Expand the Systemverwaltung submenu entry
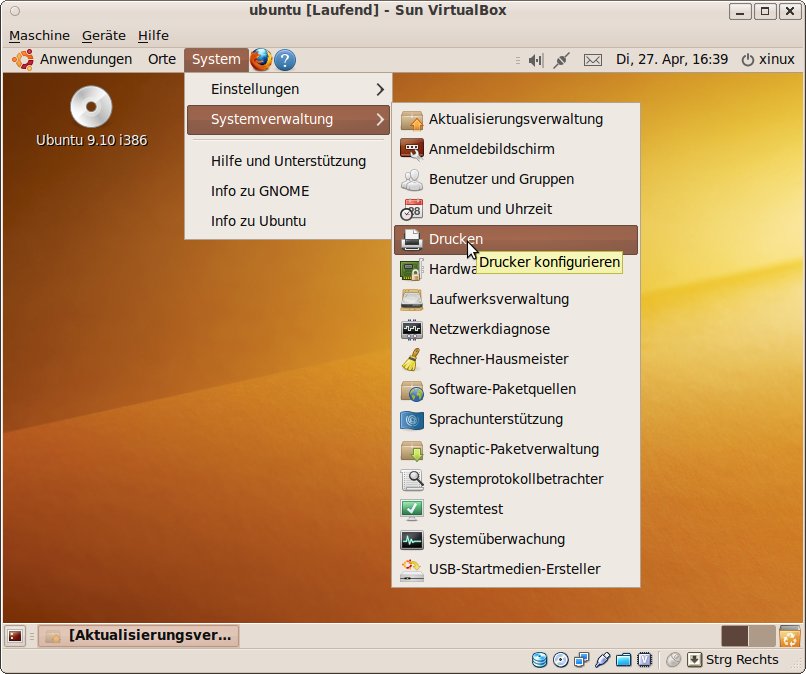Viewport: 806px width, 674px height. point(288,120)
